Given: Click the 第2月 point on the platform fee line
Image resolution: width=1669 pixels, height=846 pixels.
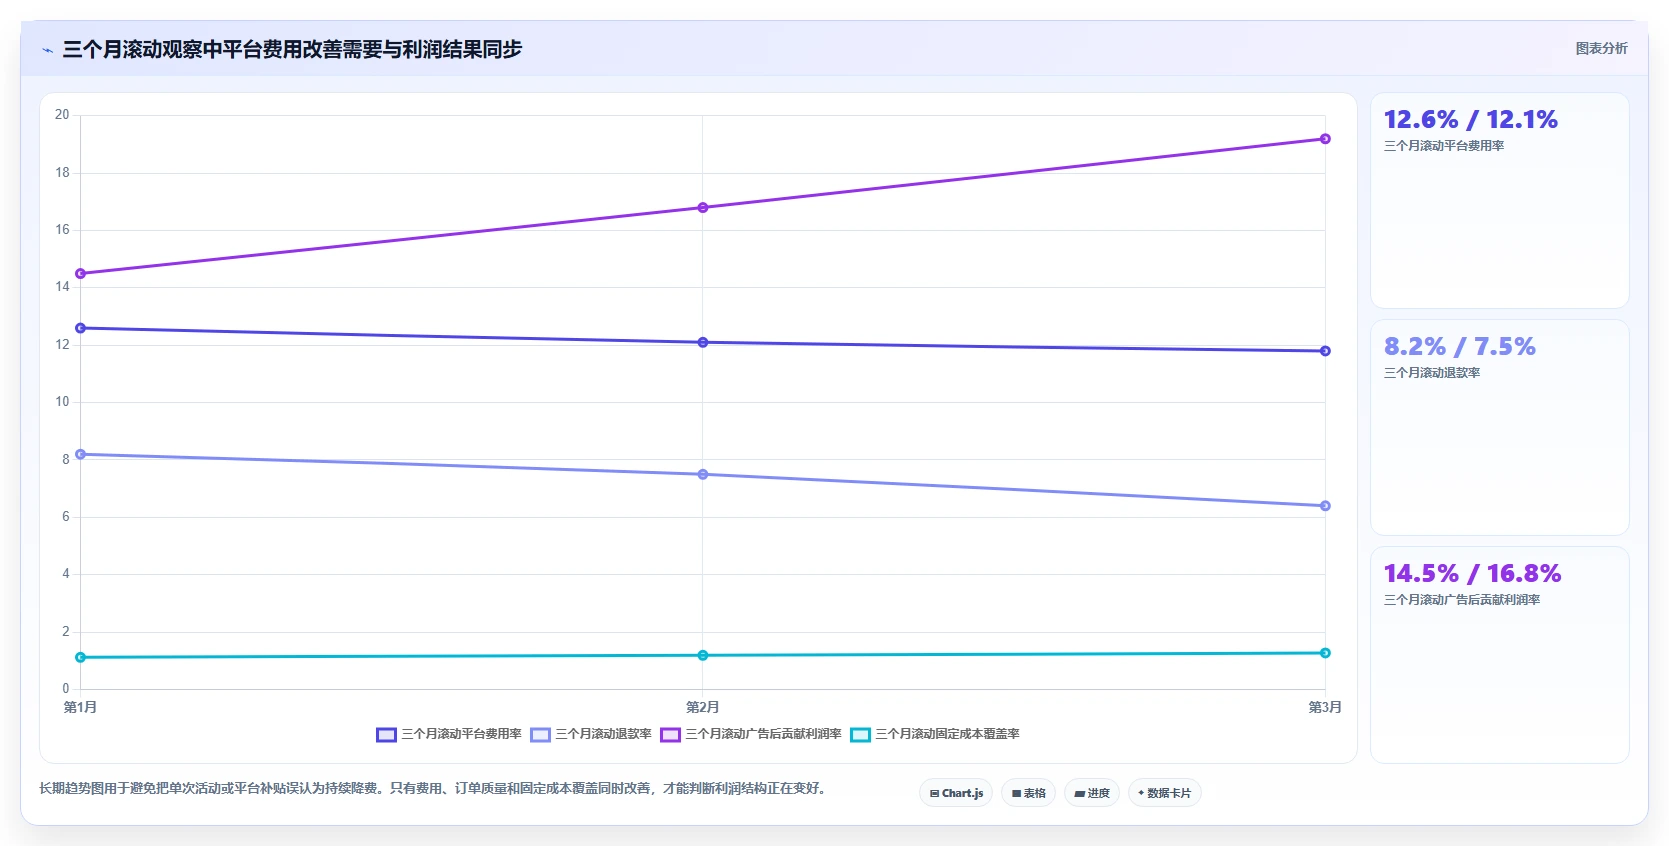Looking at the screenshot, I should (x=703, y=342).
